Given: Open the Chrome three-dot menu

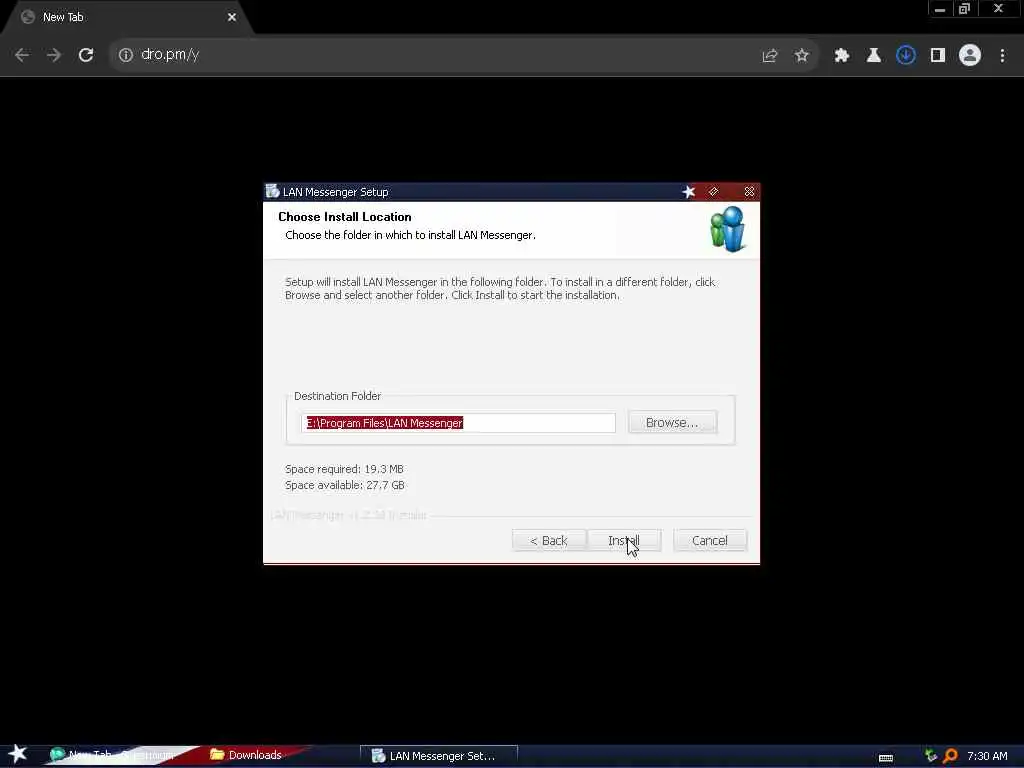Looking at the screenshot, I should (1002, 56).
